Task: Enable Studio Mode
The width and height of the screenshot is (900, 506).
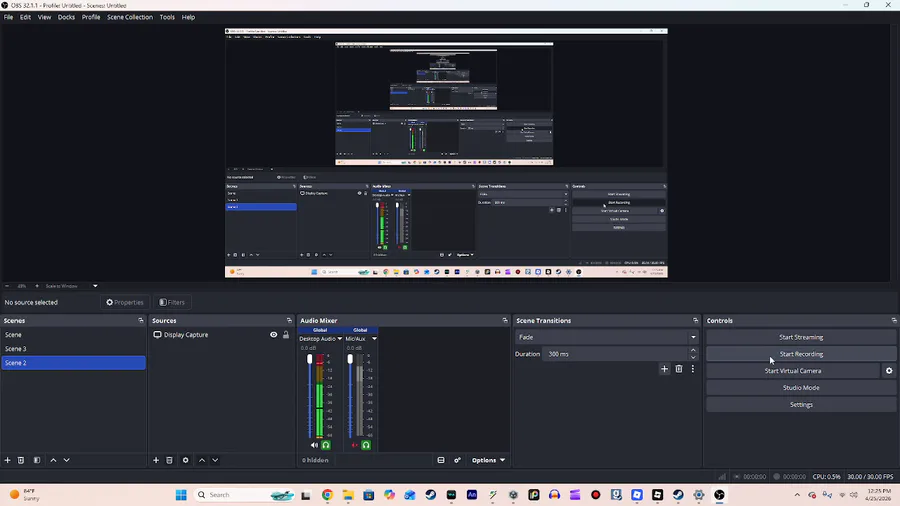Action: point(801,388)
